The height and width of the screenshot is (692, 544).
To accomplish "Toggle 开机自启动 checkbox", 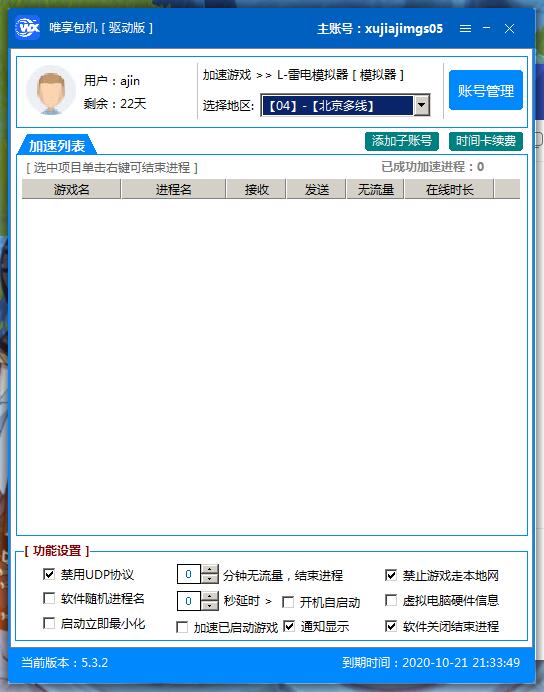I will click(x=288, y=602).
